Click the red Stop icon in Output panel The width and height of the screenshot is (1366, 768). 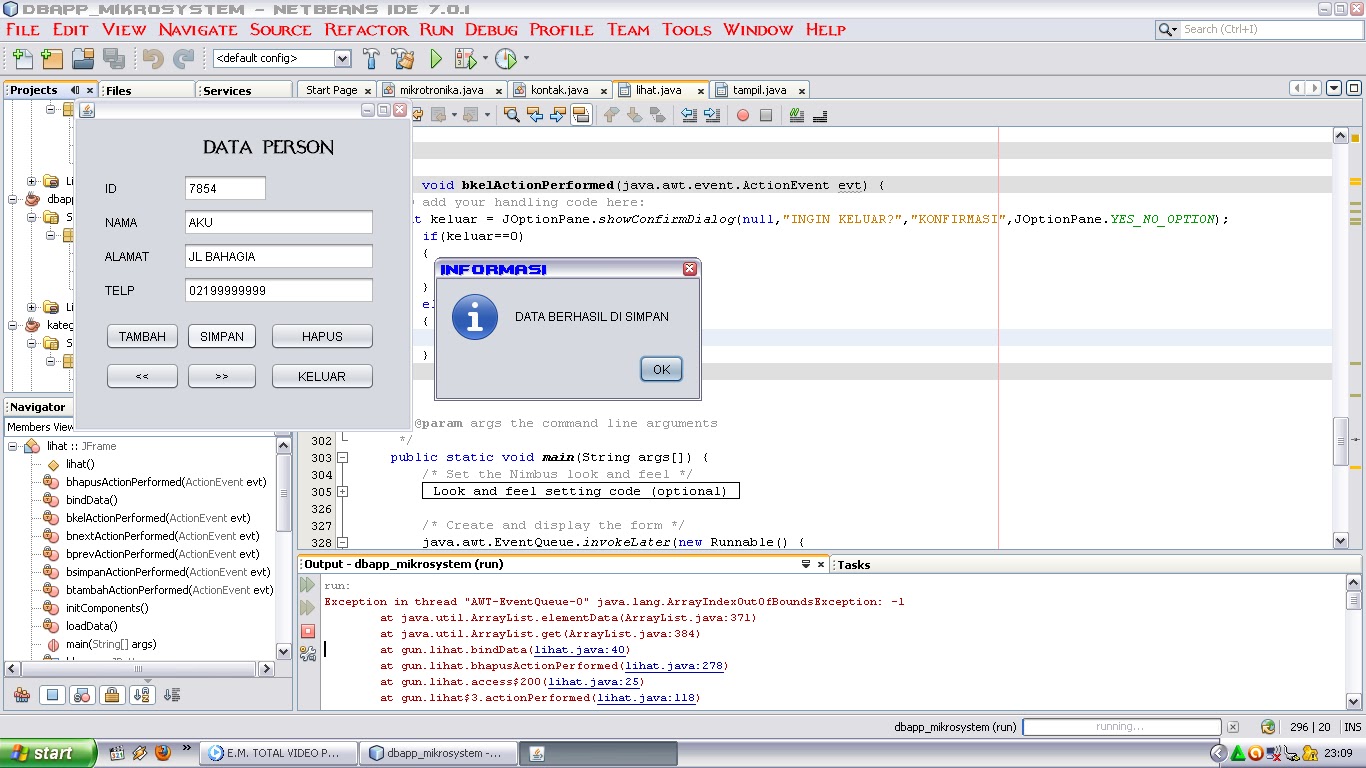(308, 631)
